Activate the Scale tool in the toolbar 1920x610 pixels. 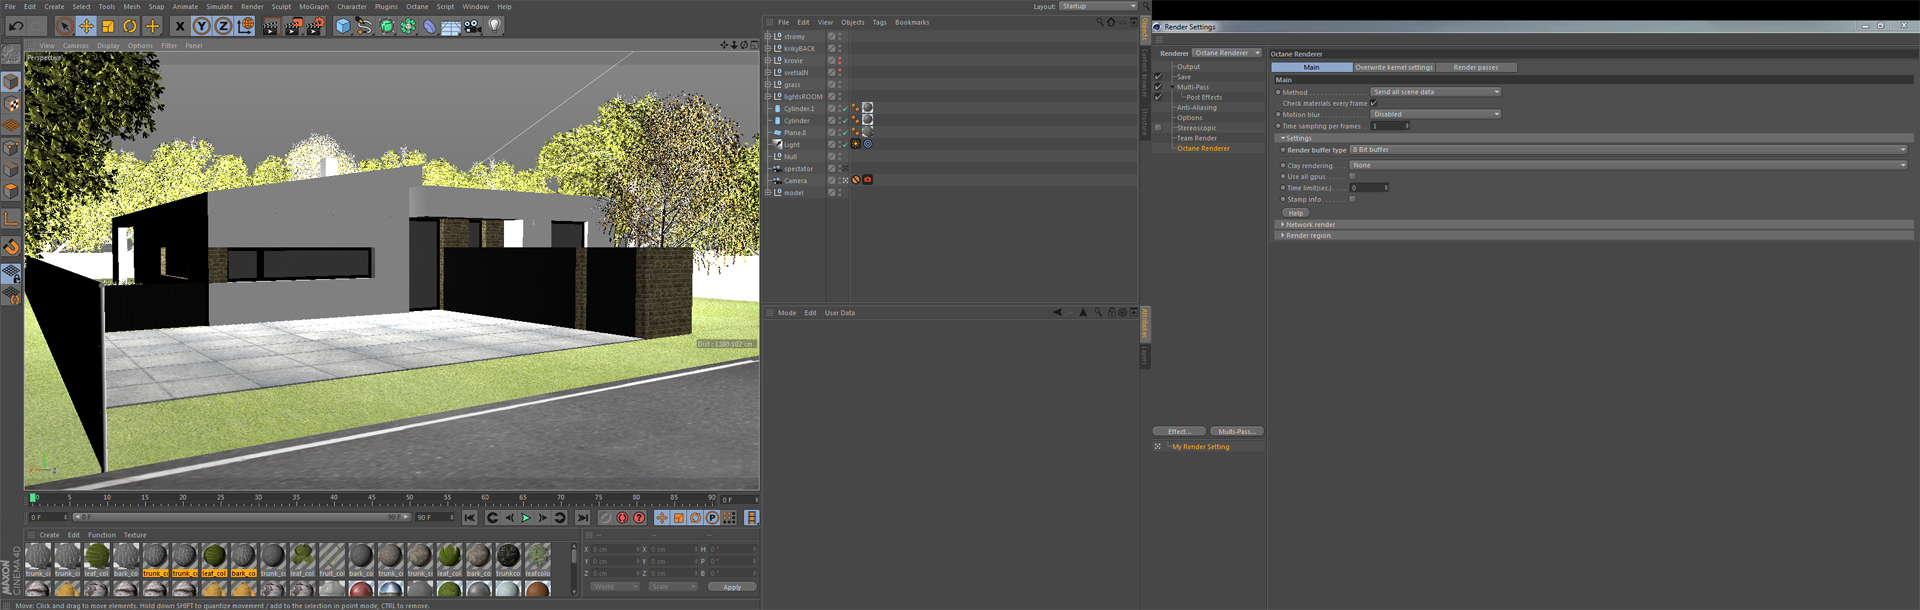(108, 26)
